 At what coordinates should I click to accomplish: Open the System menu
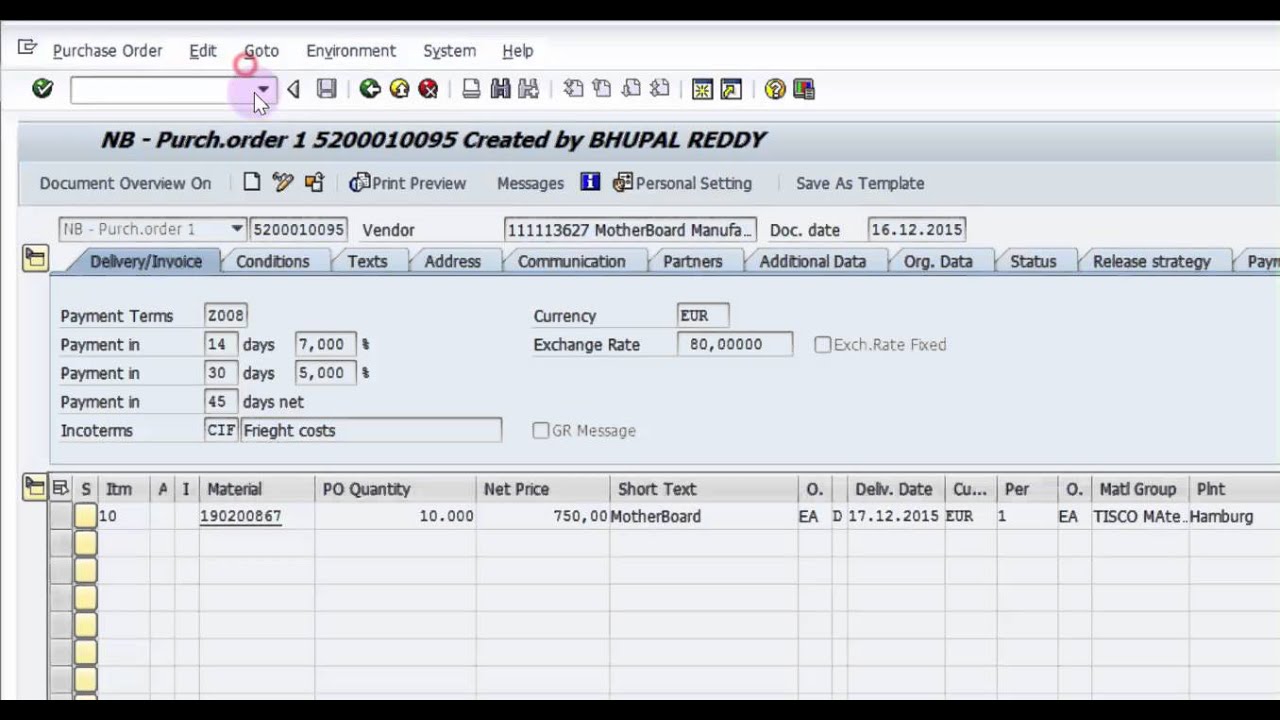[x=449, y=50]
